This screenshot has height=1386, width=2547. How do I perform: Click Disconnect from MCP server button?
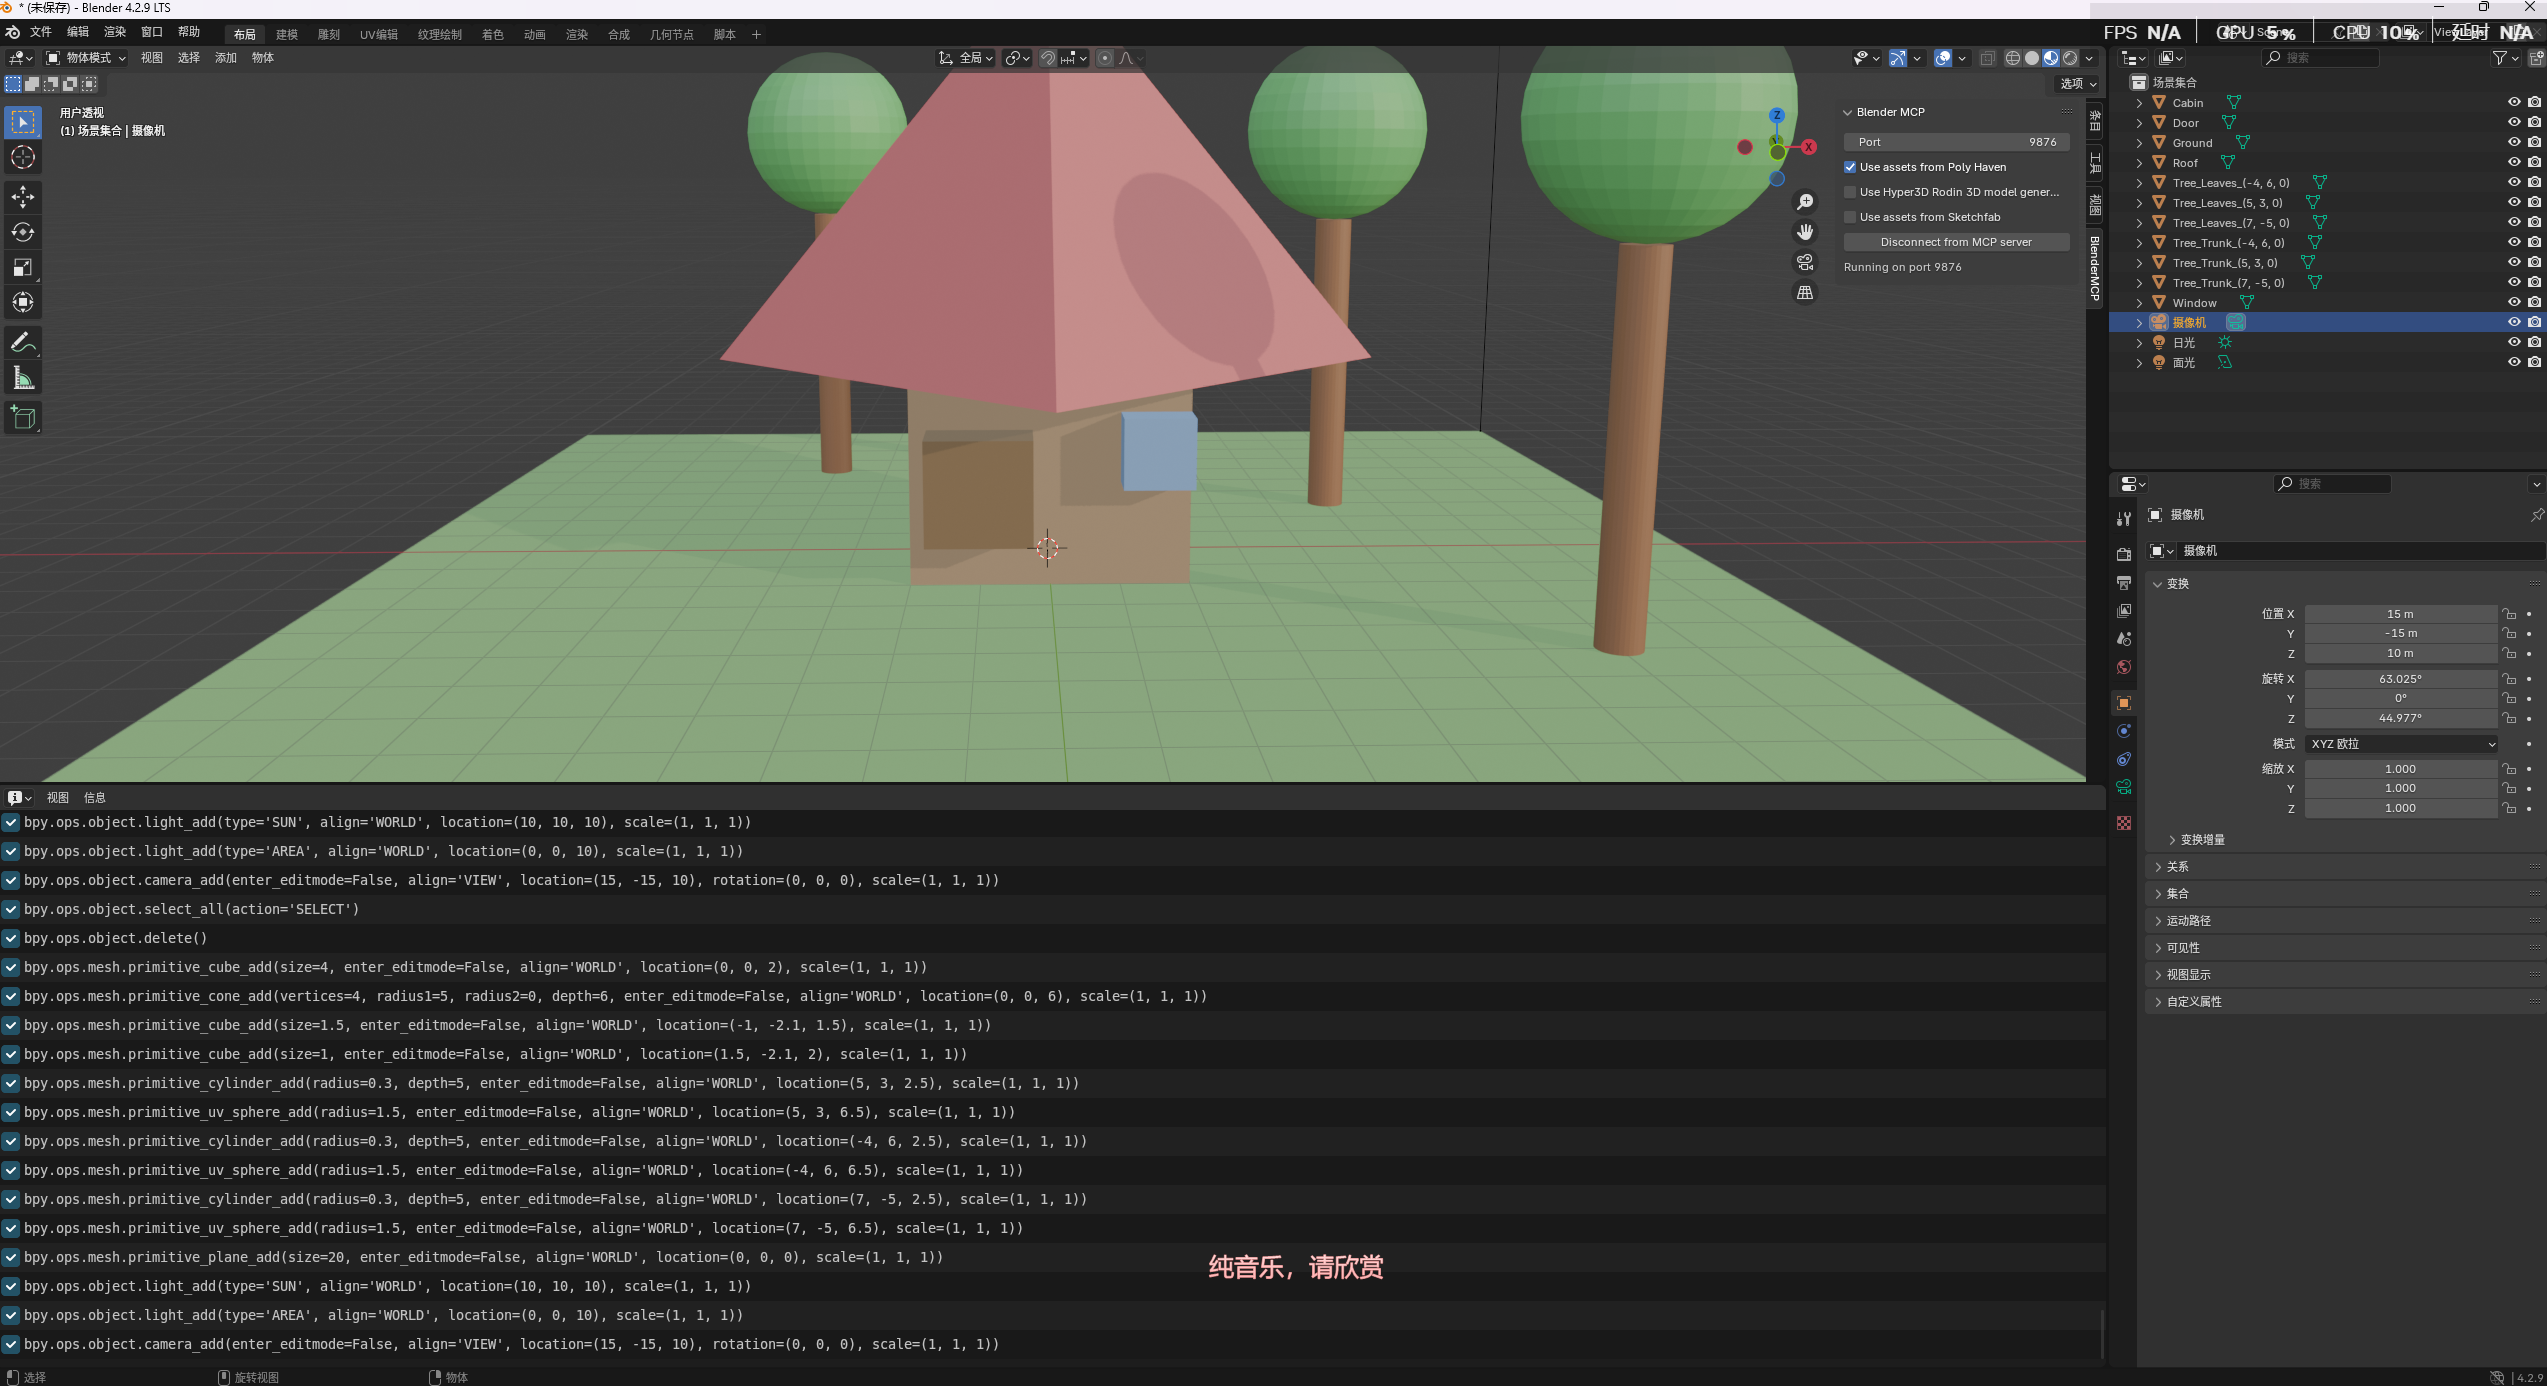(x=1955, y=242)
